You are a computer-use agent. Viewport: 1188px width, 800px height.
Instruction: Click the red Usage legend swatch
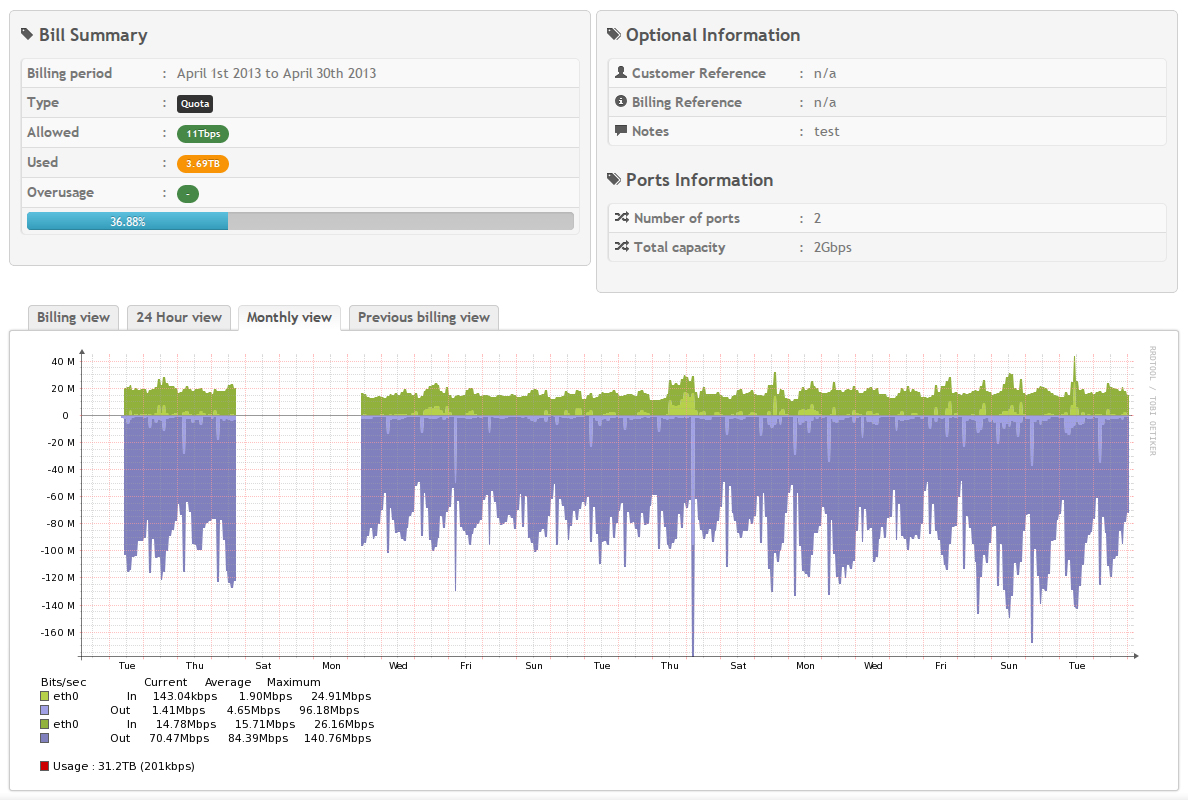44,767
